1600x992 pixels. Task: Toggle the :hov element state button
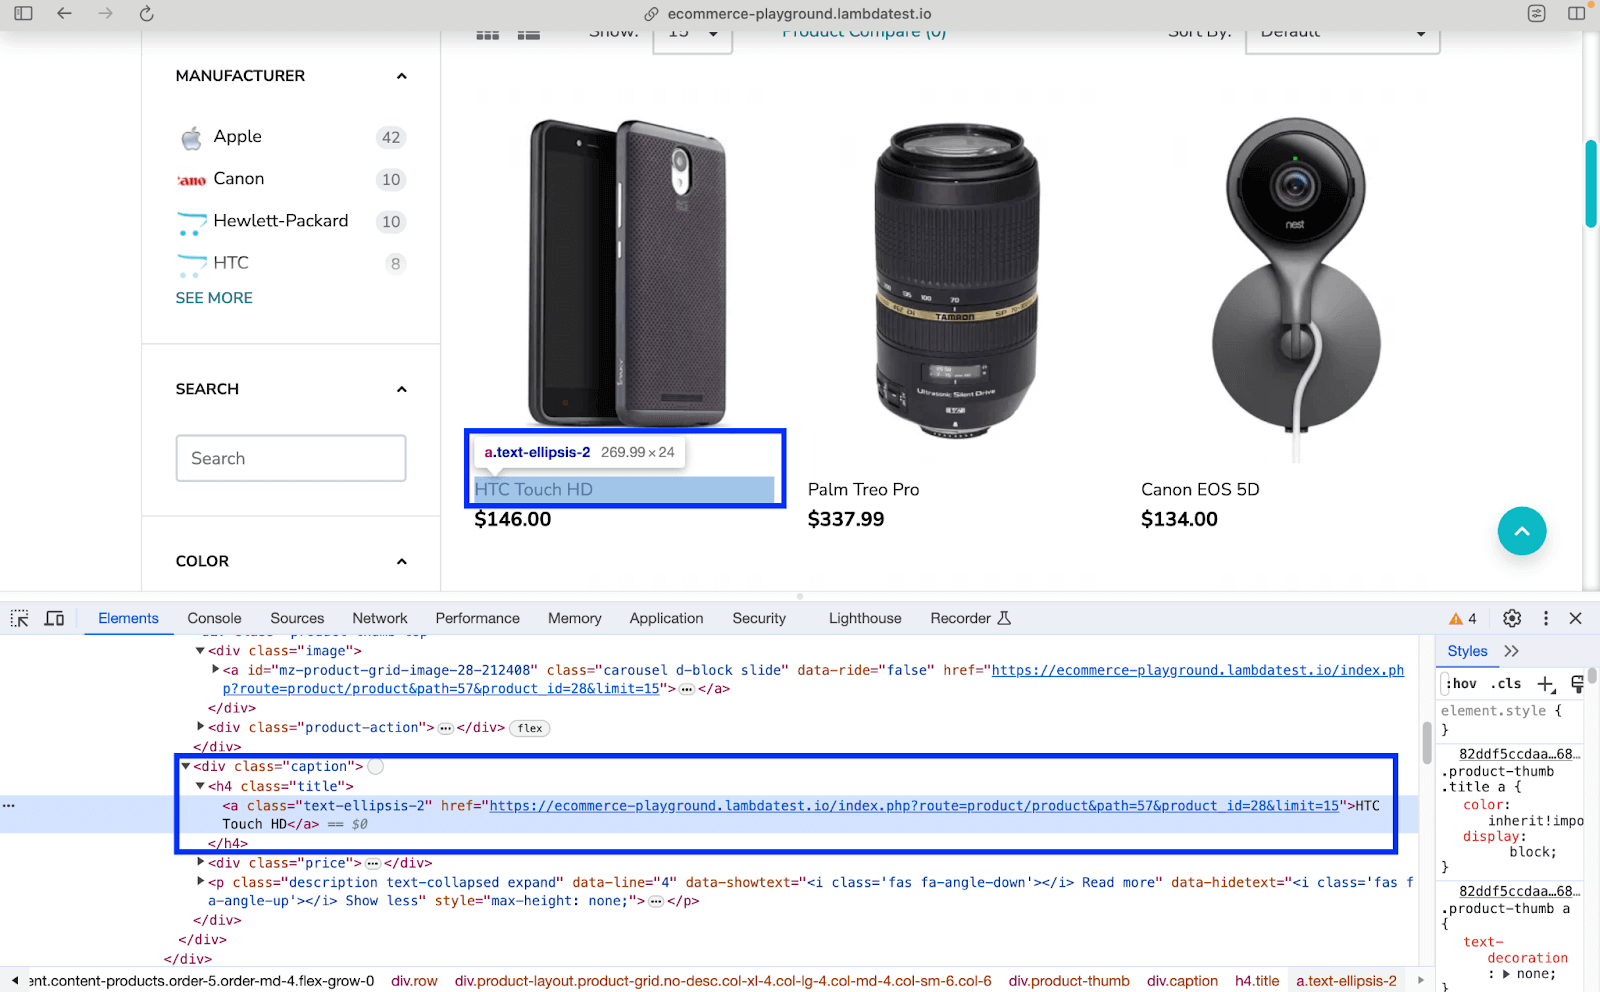click(x=1463, y=684)
